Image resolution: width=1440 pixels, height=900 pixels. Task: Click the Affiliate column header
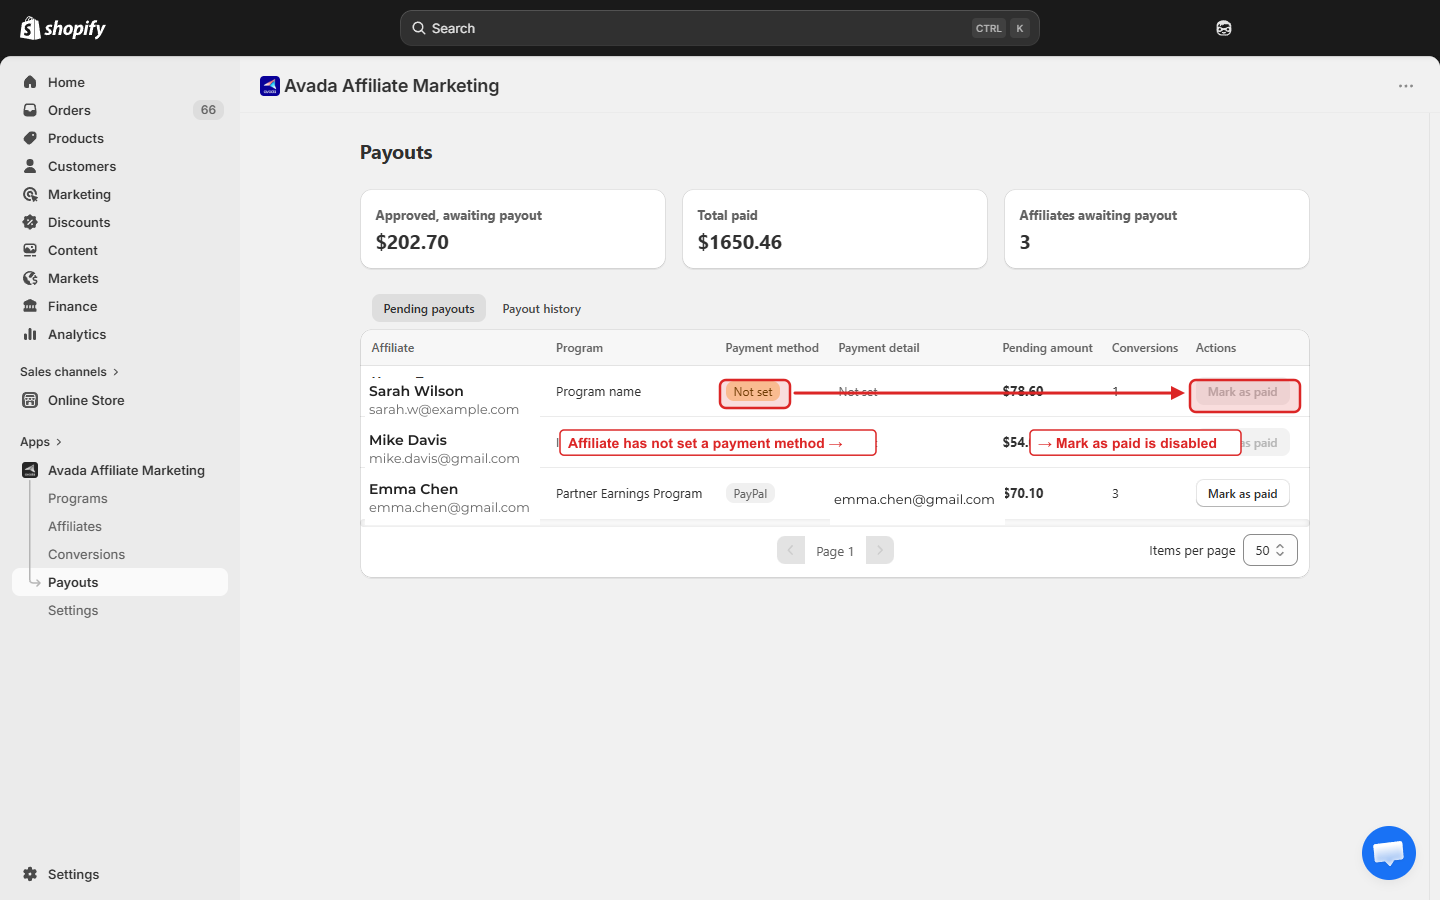[x=393, y=348]
